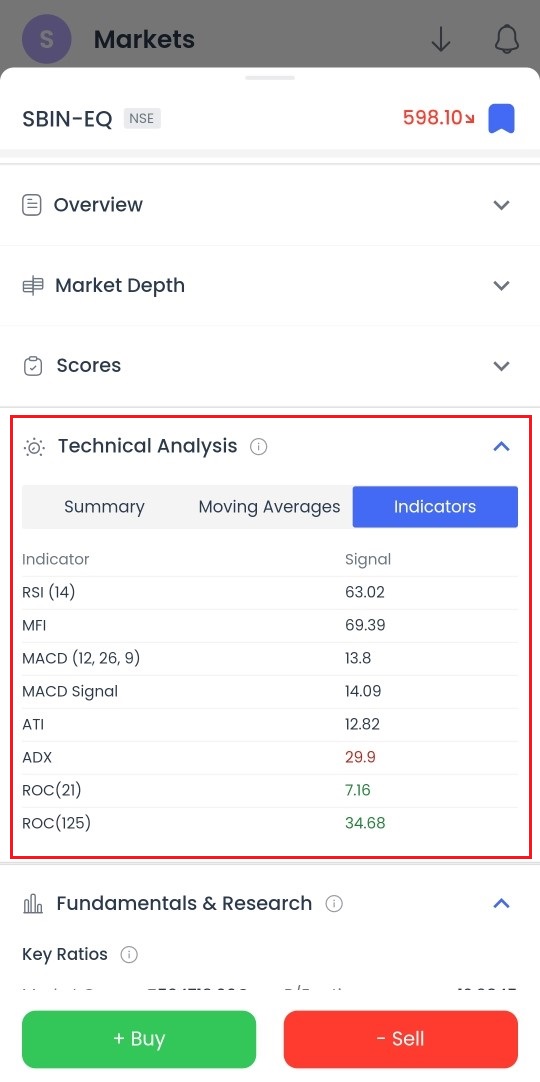Tap the info icon beside Key Ratios
Viewport: 540px width, 1082px height.
(x=129, y=954)
